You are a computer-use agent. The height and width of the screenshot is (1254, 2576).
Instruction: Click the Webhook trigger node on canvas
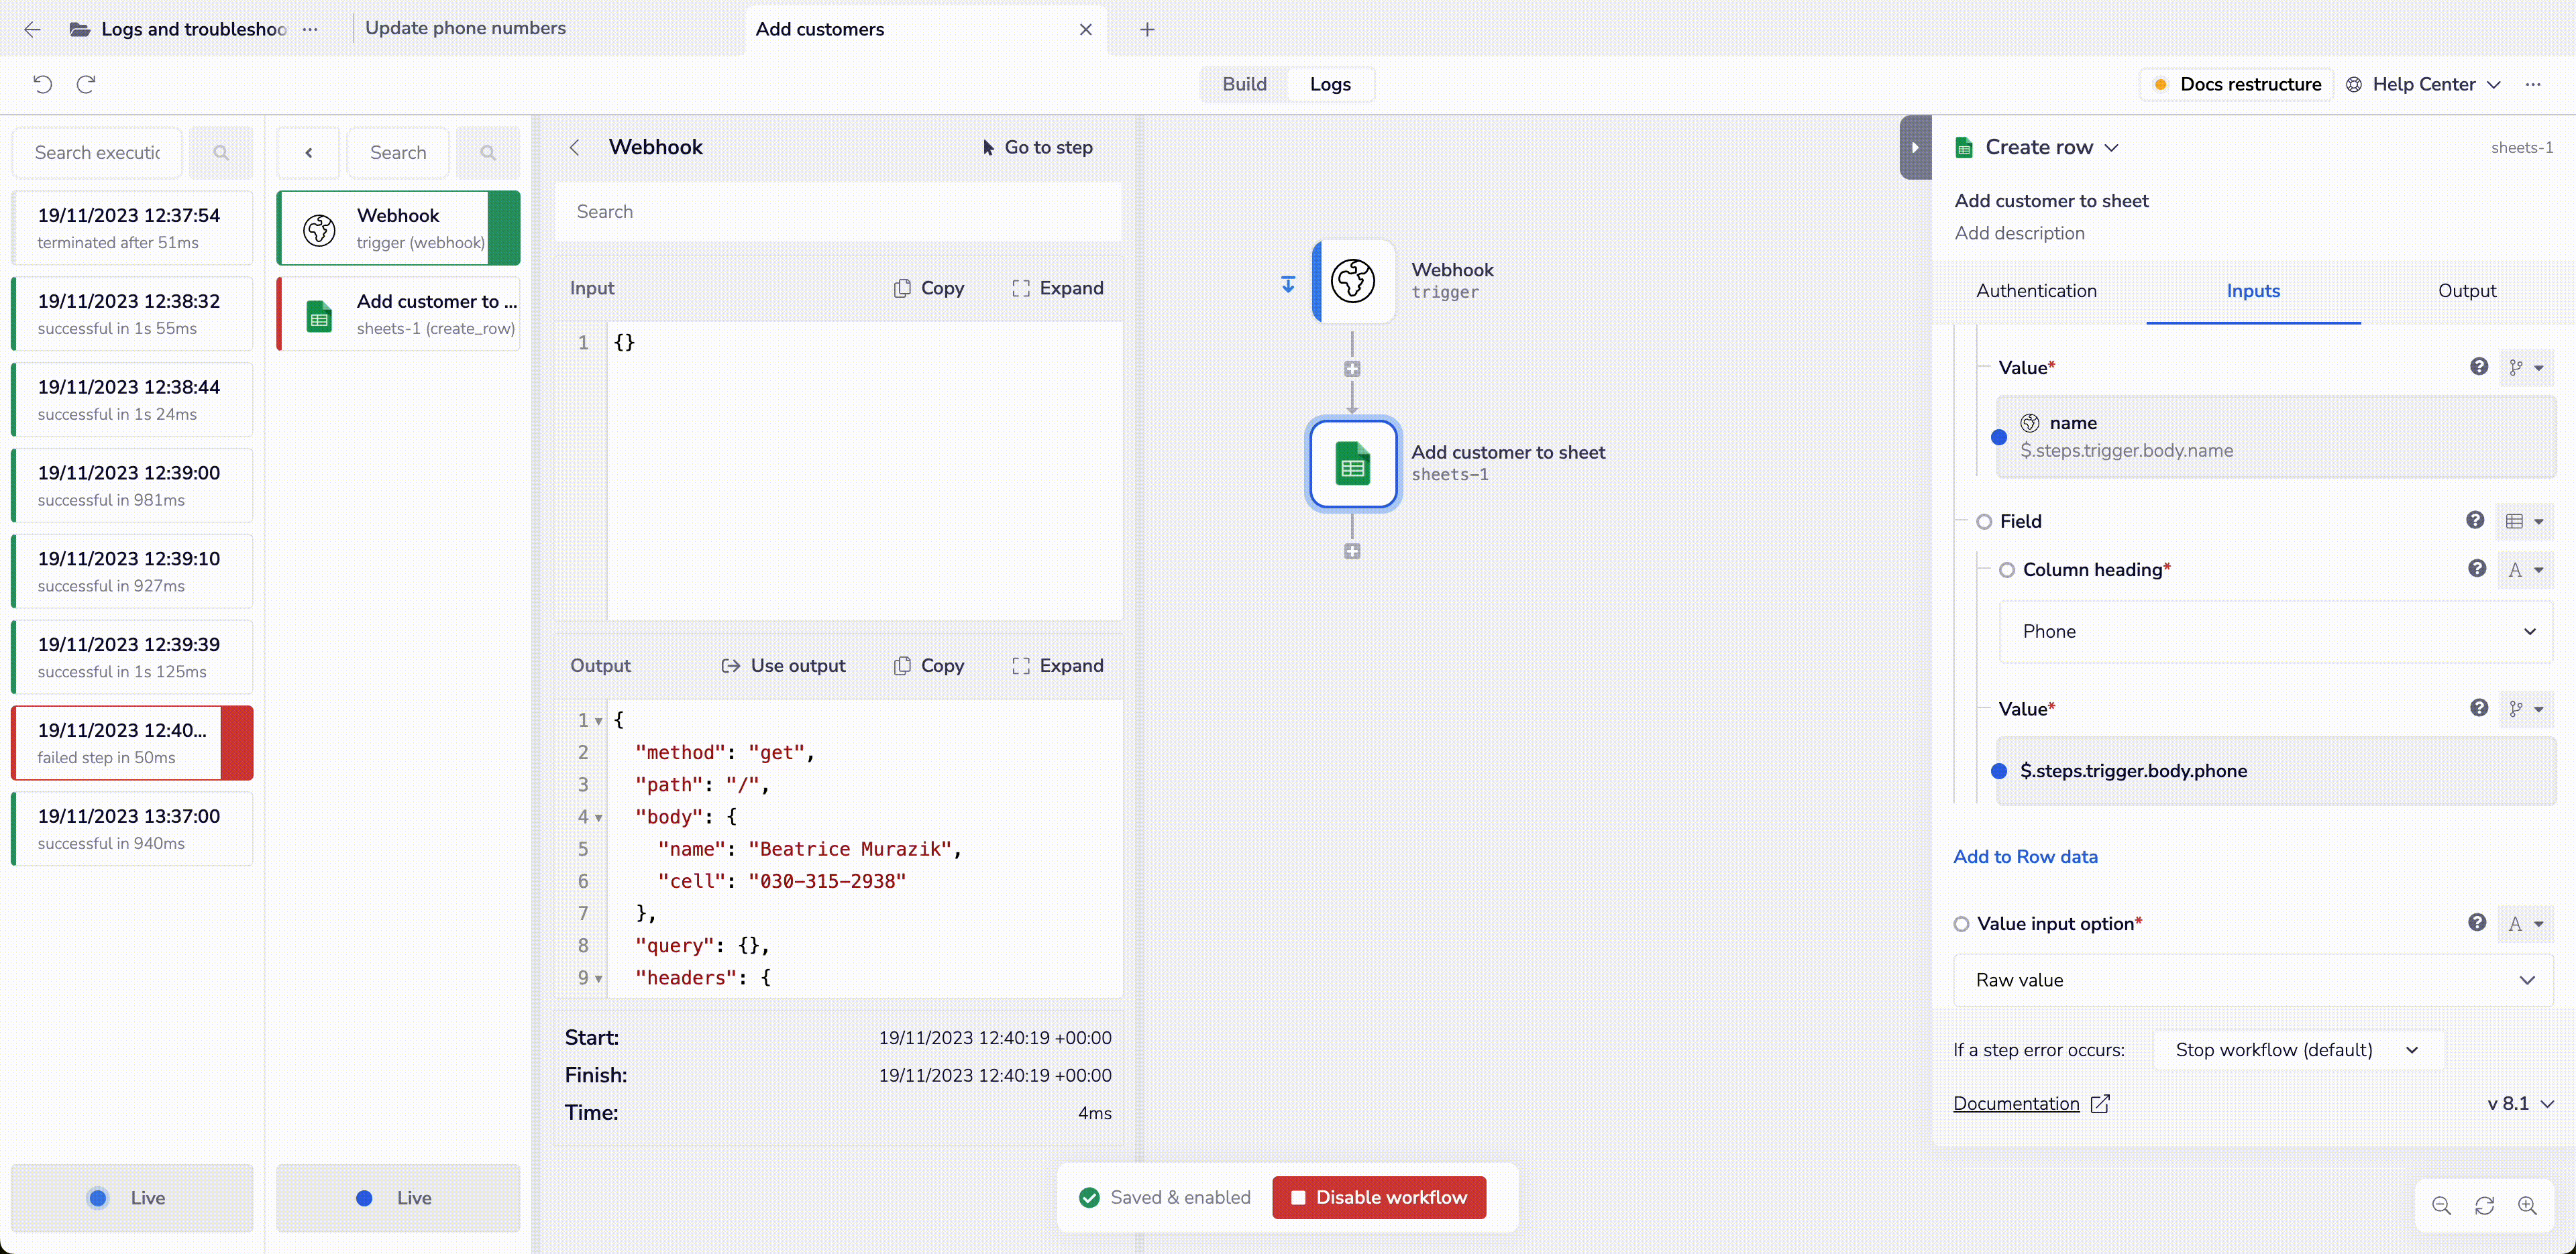pos(1353,281)
